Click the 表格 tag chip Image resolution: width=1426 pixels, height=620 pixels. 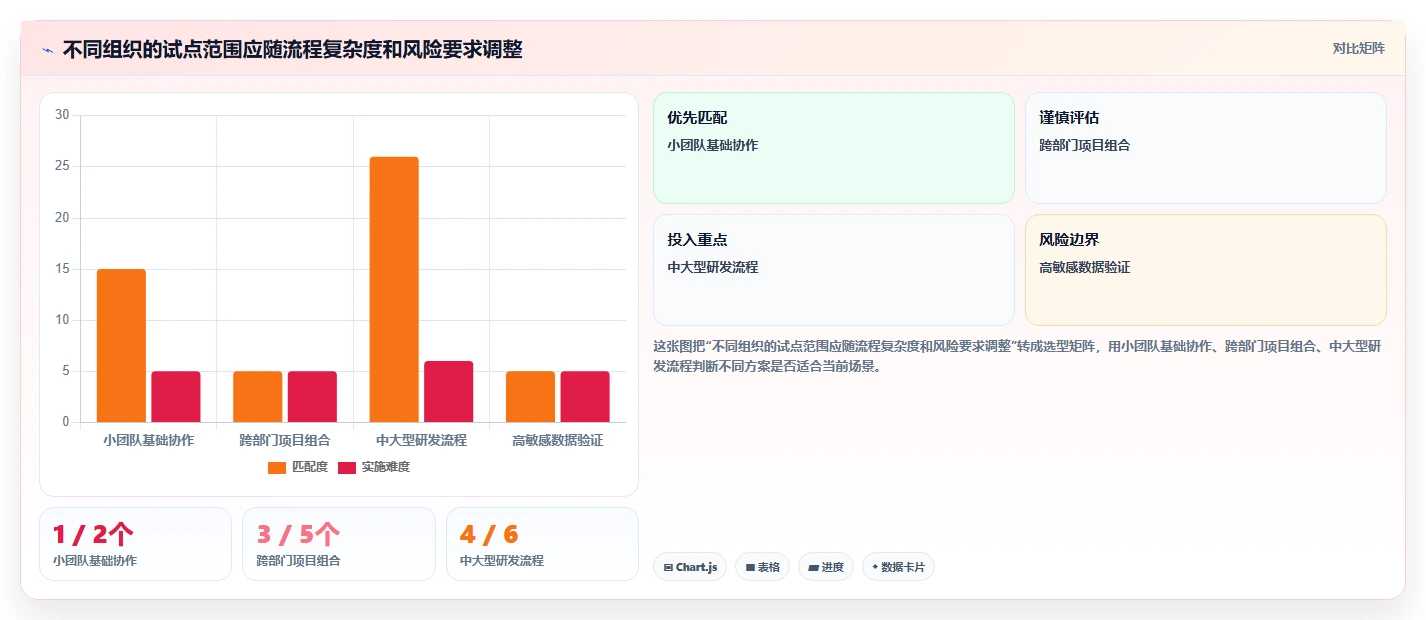tap(762, 567)
